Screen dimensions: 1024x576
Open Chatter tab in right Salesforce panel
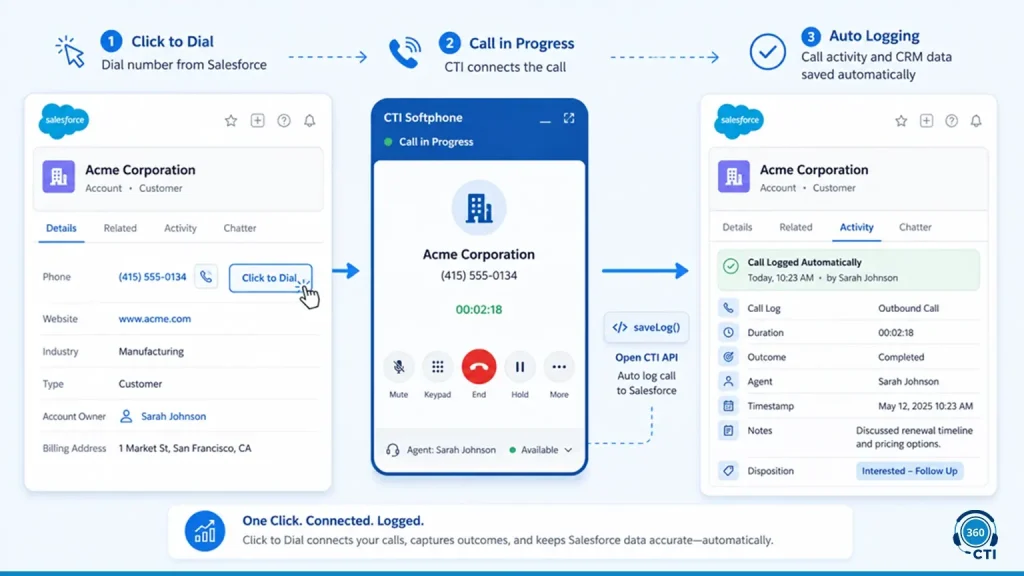tap(915, 227)
